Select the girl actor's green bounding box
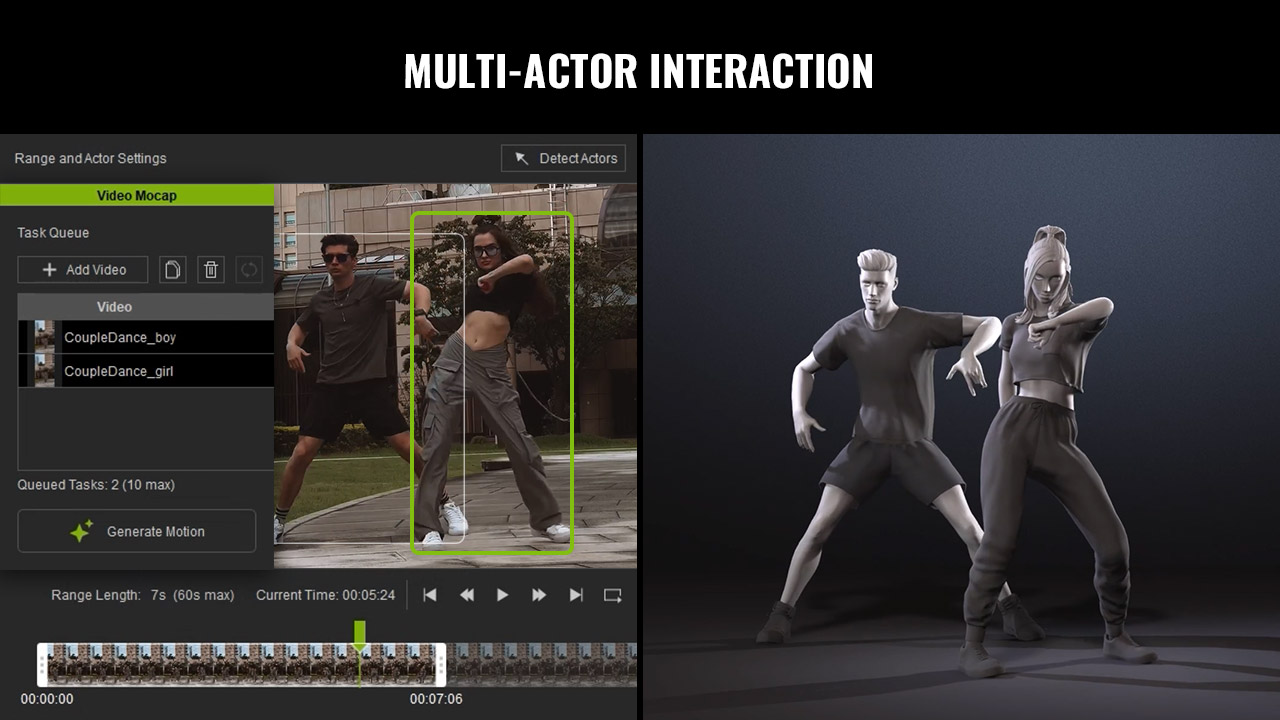Image resolution: width=1280 pixels, height=720 pixels. (492, 382)
